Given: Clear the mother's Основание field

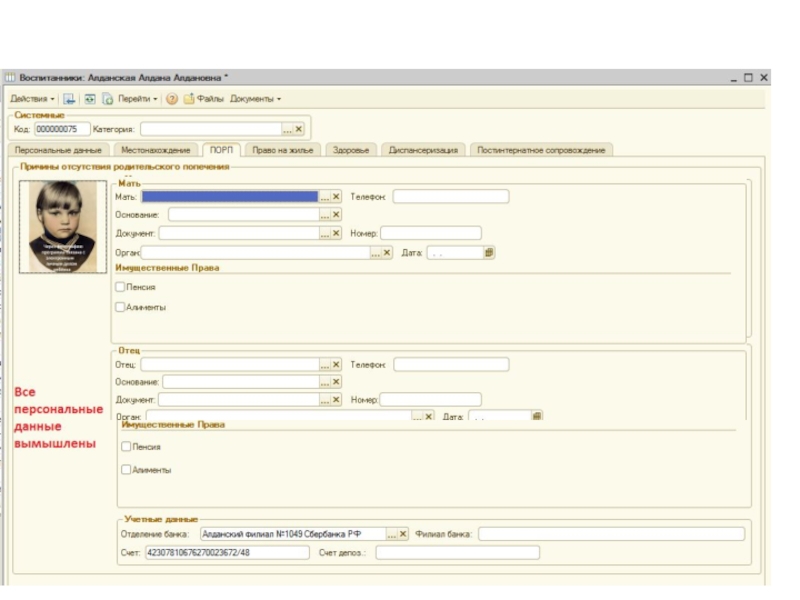Looking at the screenshot, I should (336, 215).
